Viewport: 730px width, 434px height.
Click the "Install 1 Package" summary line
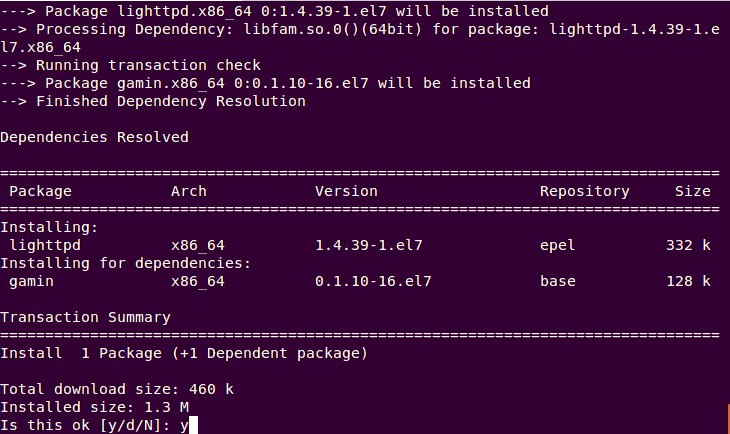pos(184,353)
